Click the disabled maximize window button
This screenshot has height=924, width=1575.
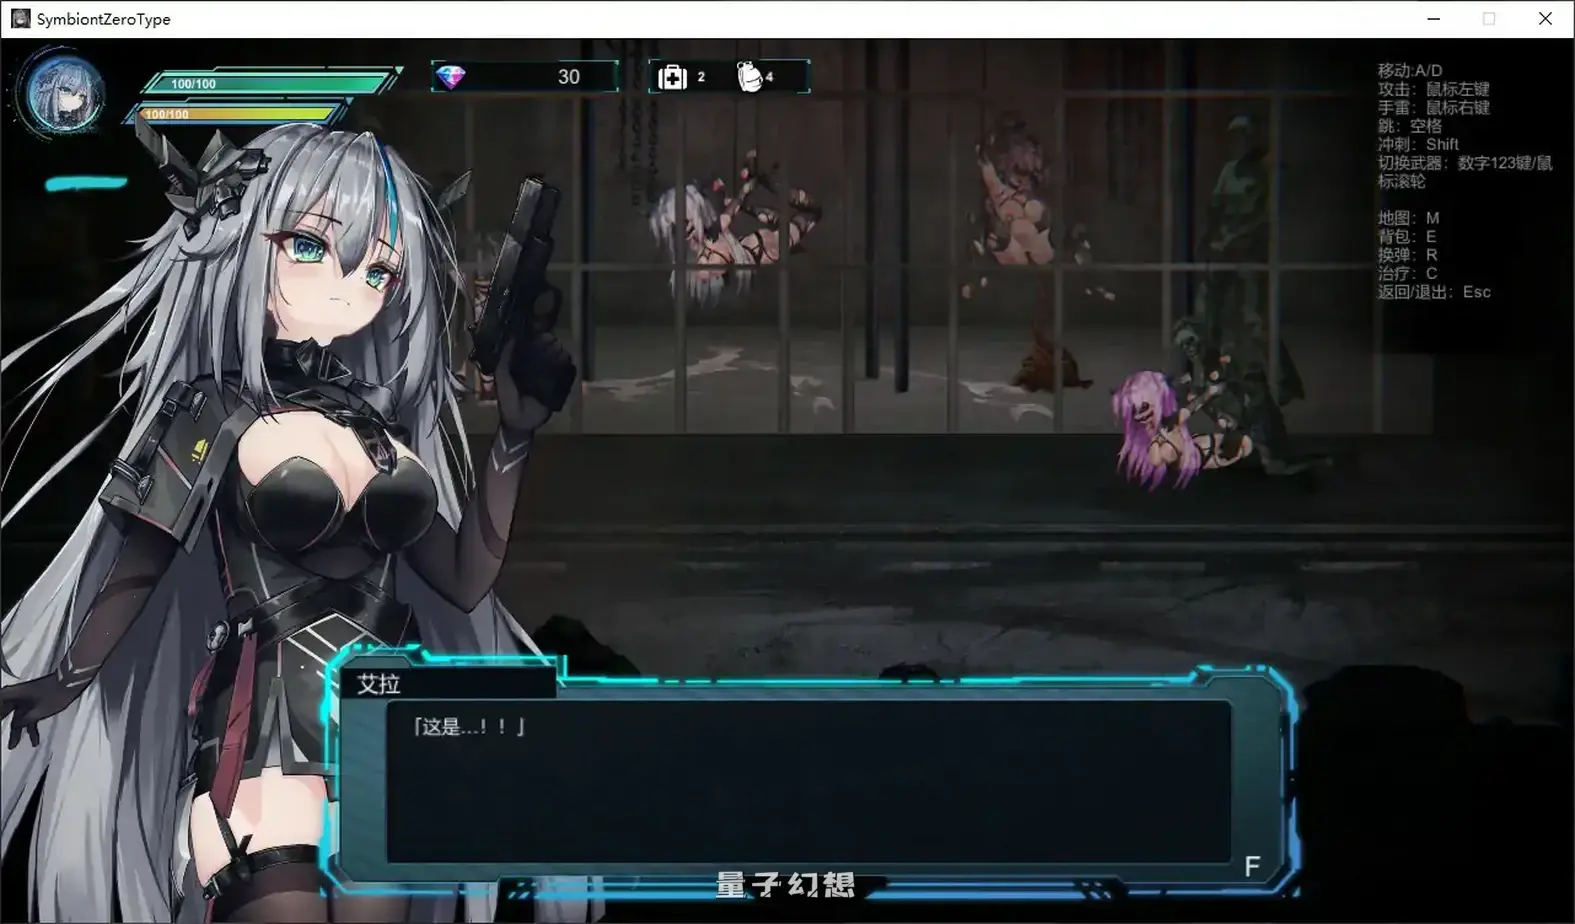1489,19
